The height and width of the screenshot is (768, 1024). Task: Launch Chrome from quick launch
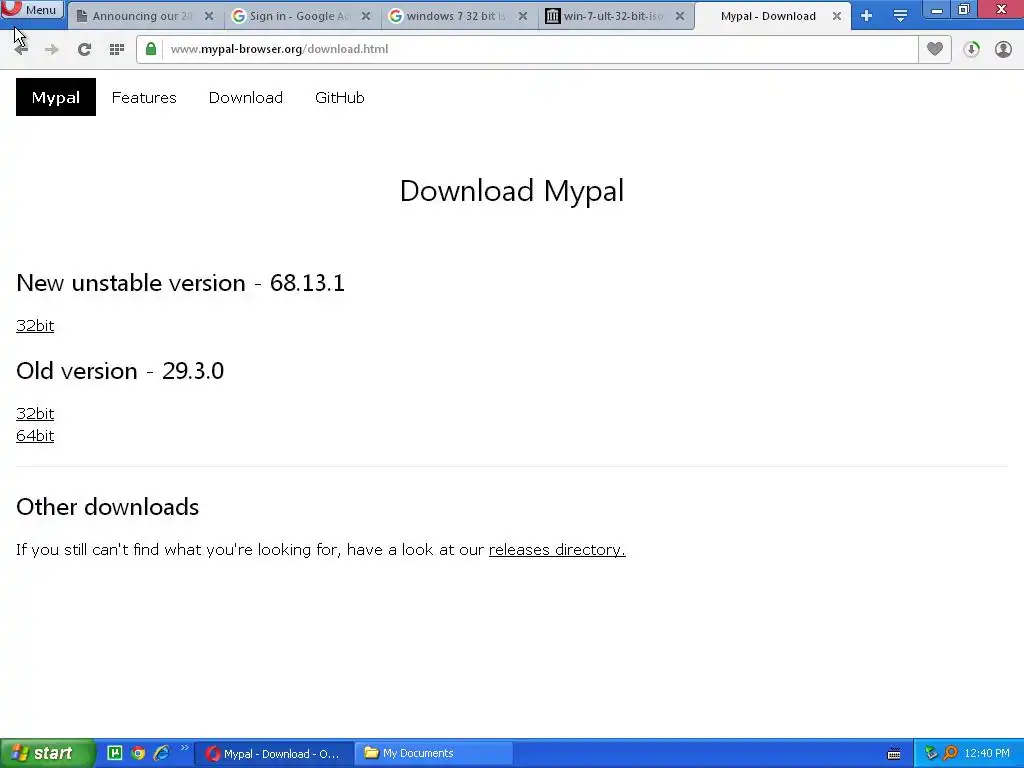138,753
